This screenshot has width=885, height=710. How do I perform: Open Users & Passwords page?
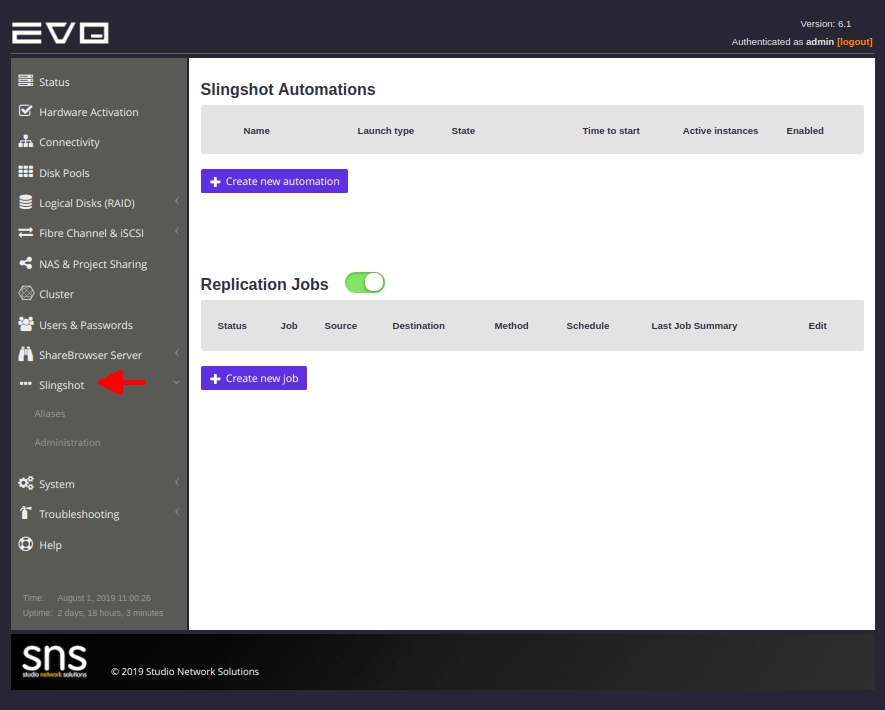[x=86, y=325]
